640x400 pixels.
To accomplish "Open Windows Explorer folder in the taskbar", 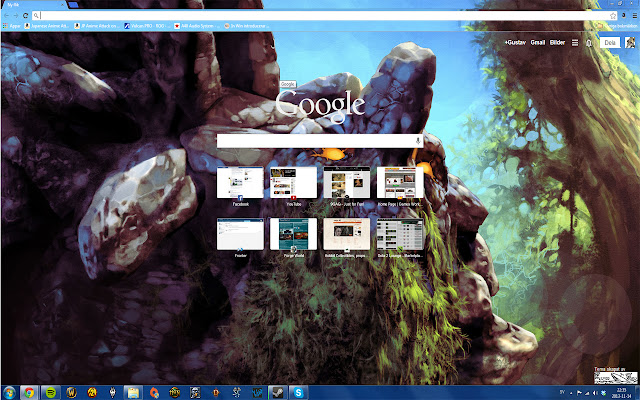I will pyautogui.click(x=133, y=393).
